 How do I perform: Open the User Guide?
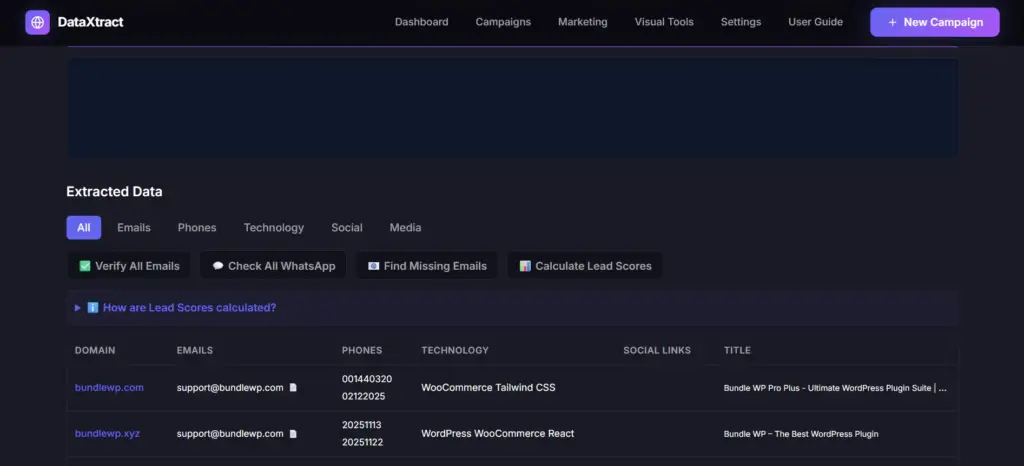815,22
